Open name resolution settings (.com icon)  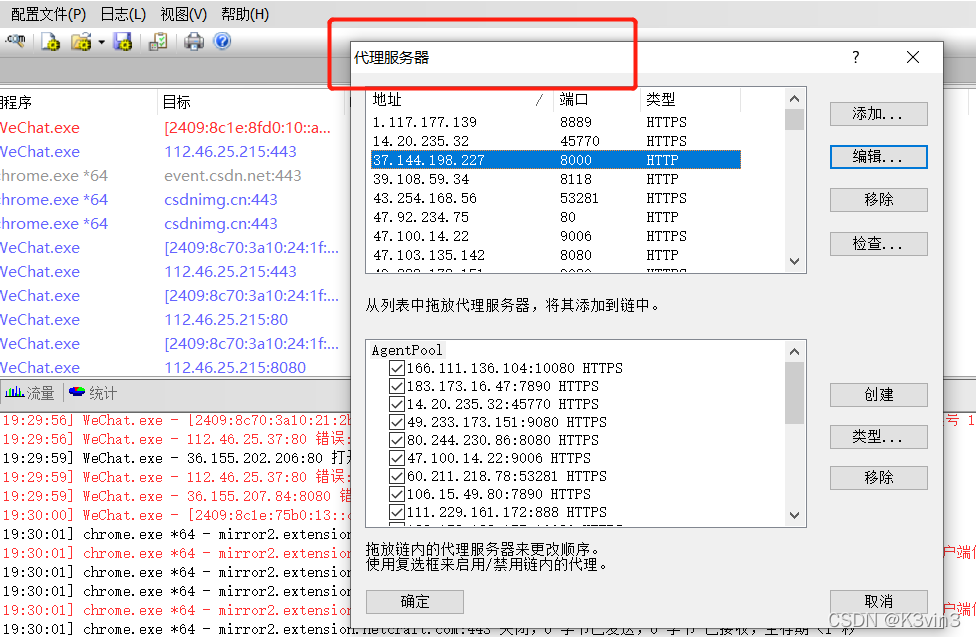(x=16, y=41)
